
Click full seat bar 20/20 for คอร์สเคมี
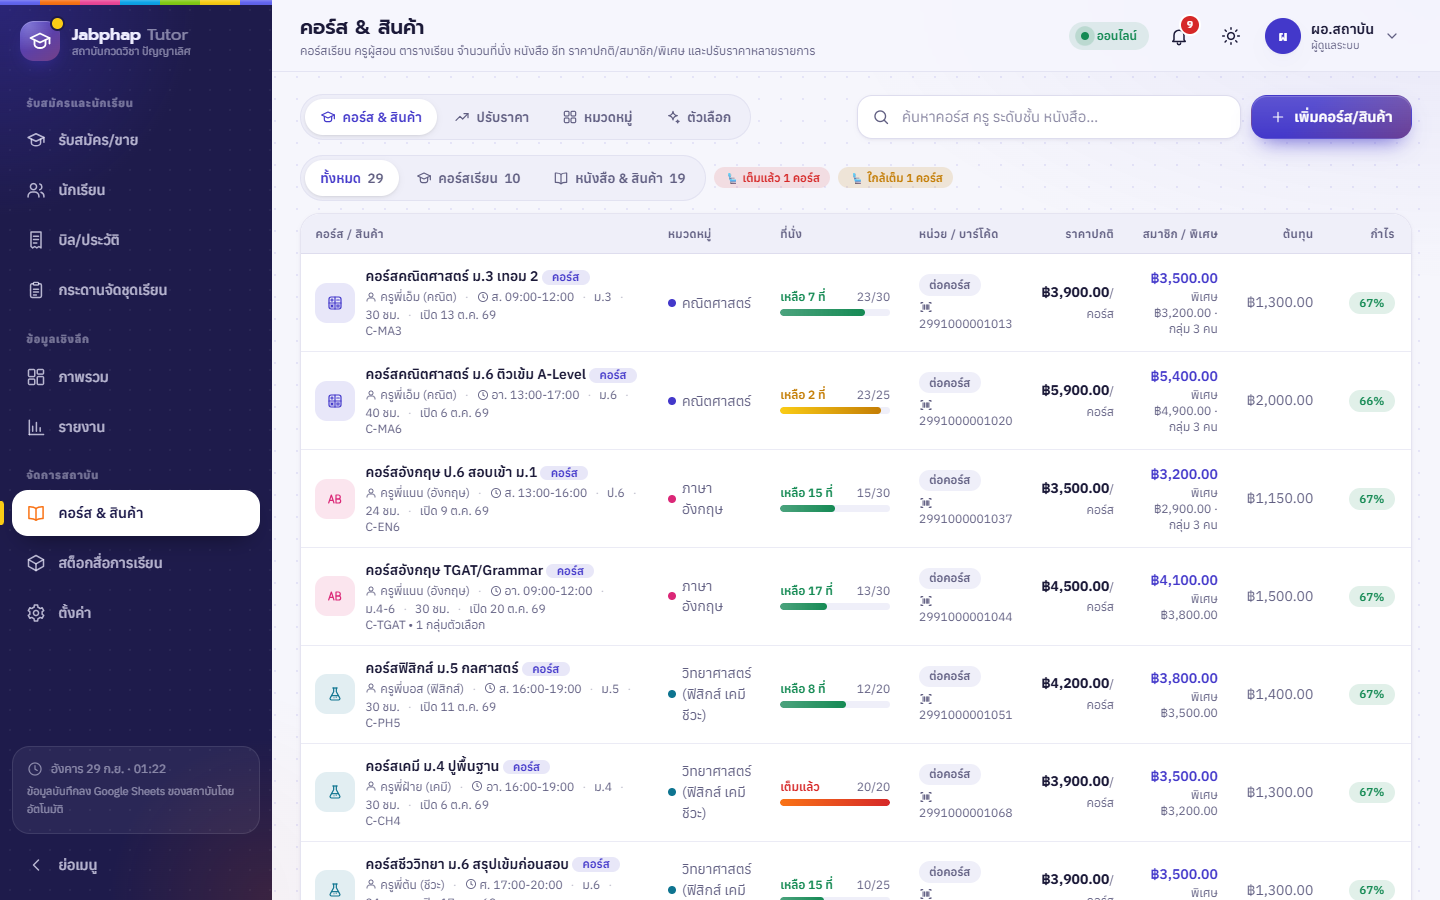(835, 802)
